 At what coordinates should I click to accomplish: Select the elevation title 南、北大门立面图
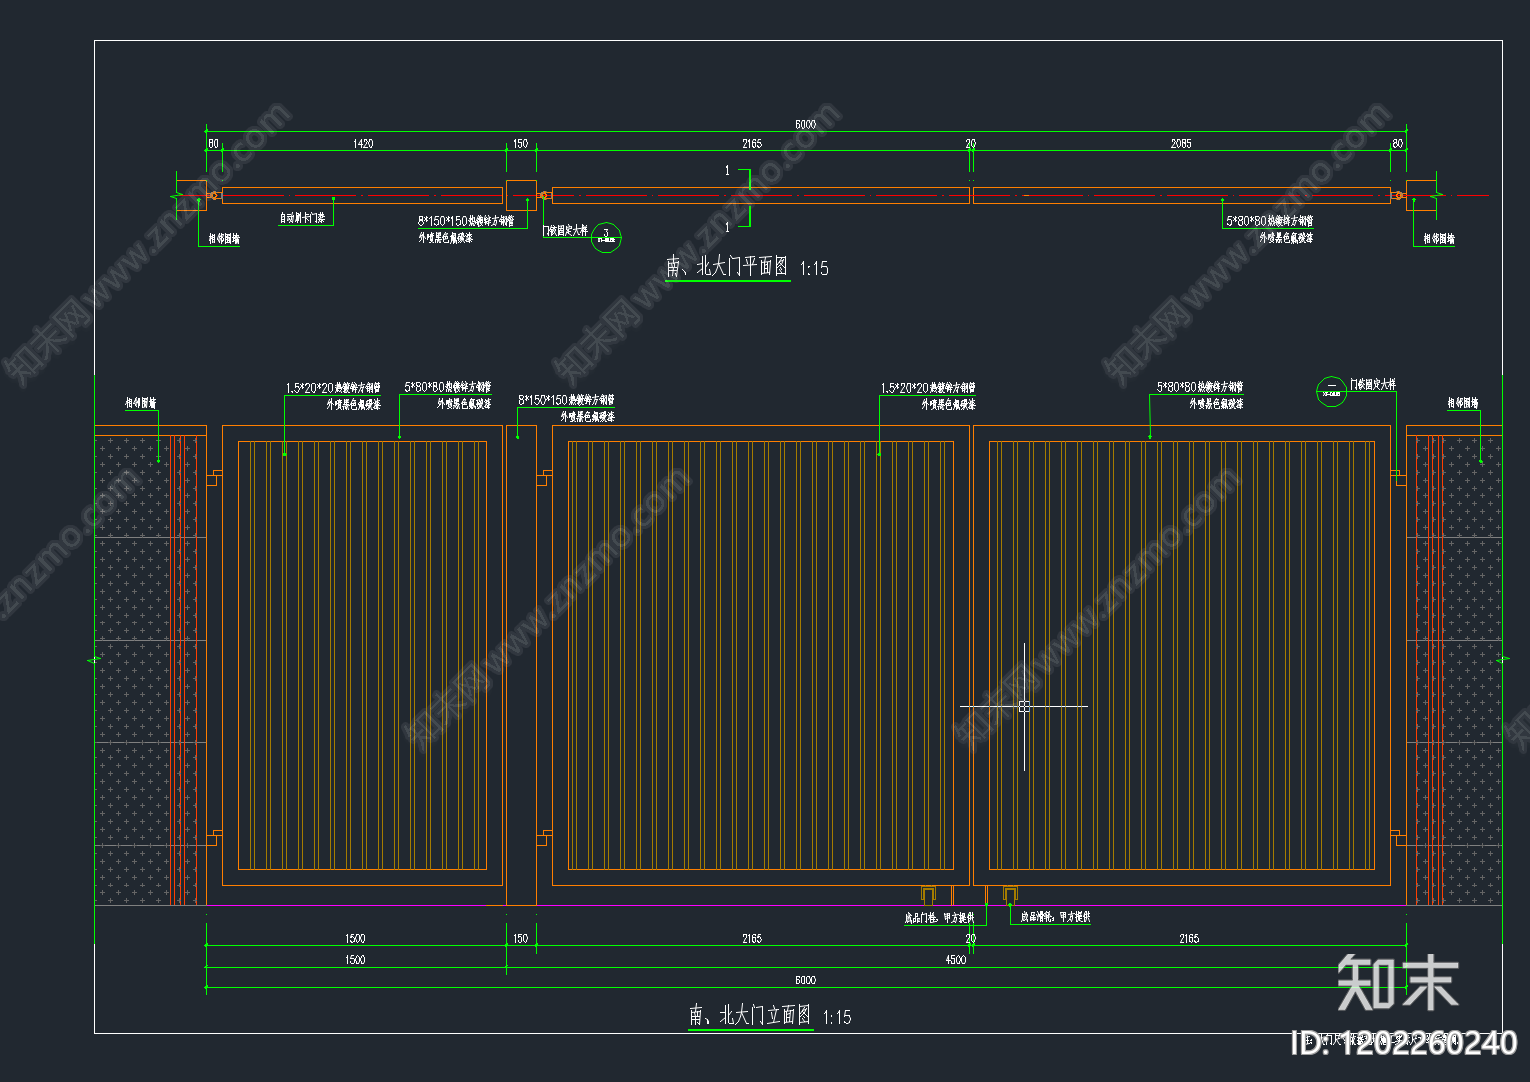750,1016
